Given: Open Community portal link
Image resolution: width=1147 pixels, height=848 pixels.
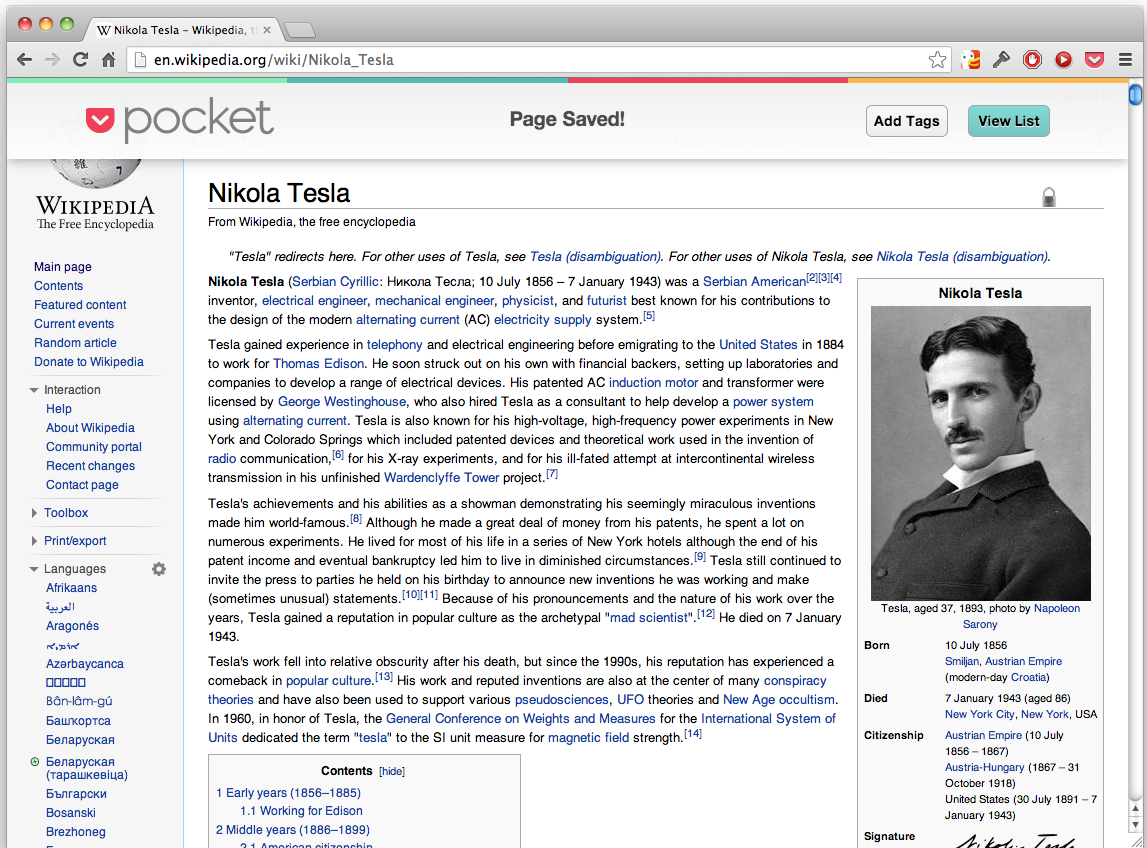Looking at the screenshot, I should point(94,447).
